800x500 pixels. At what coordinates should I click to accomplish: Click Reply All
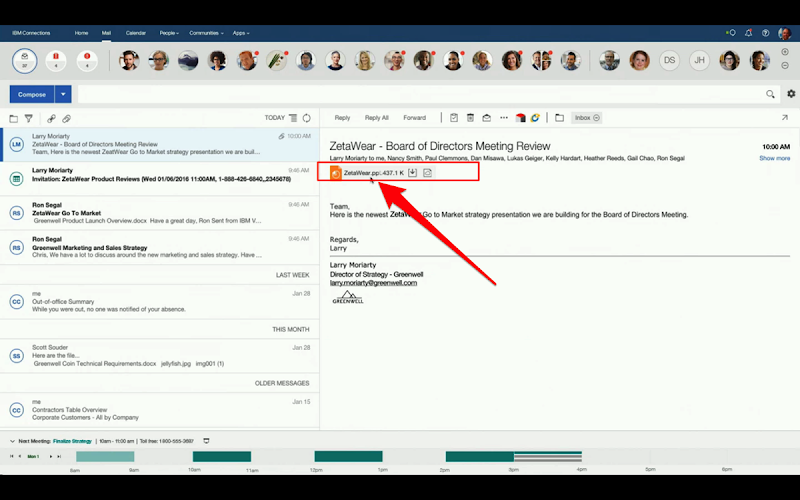click(377, 118)
